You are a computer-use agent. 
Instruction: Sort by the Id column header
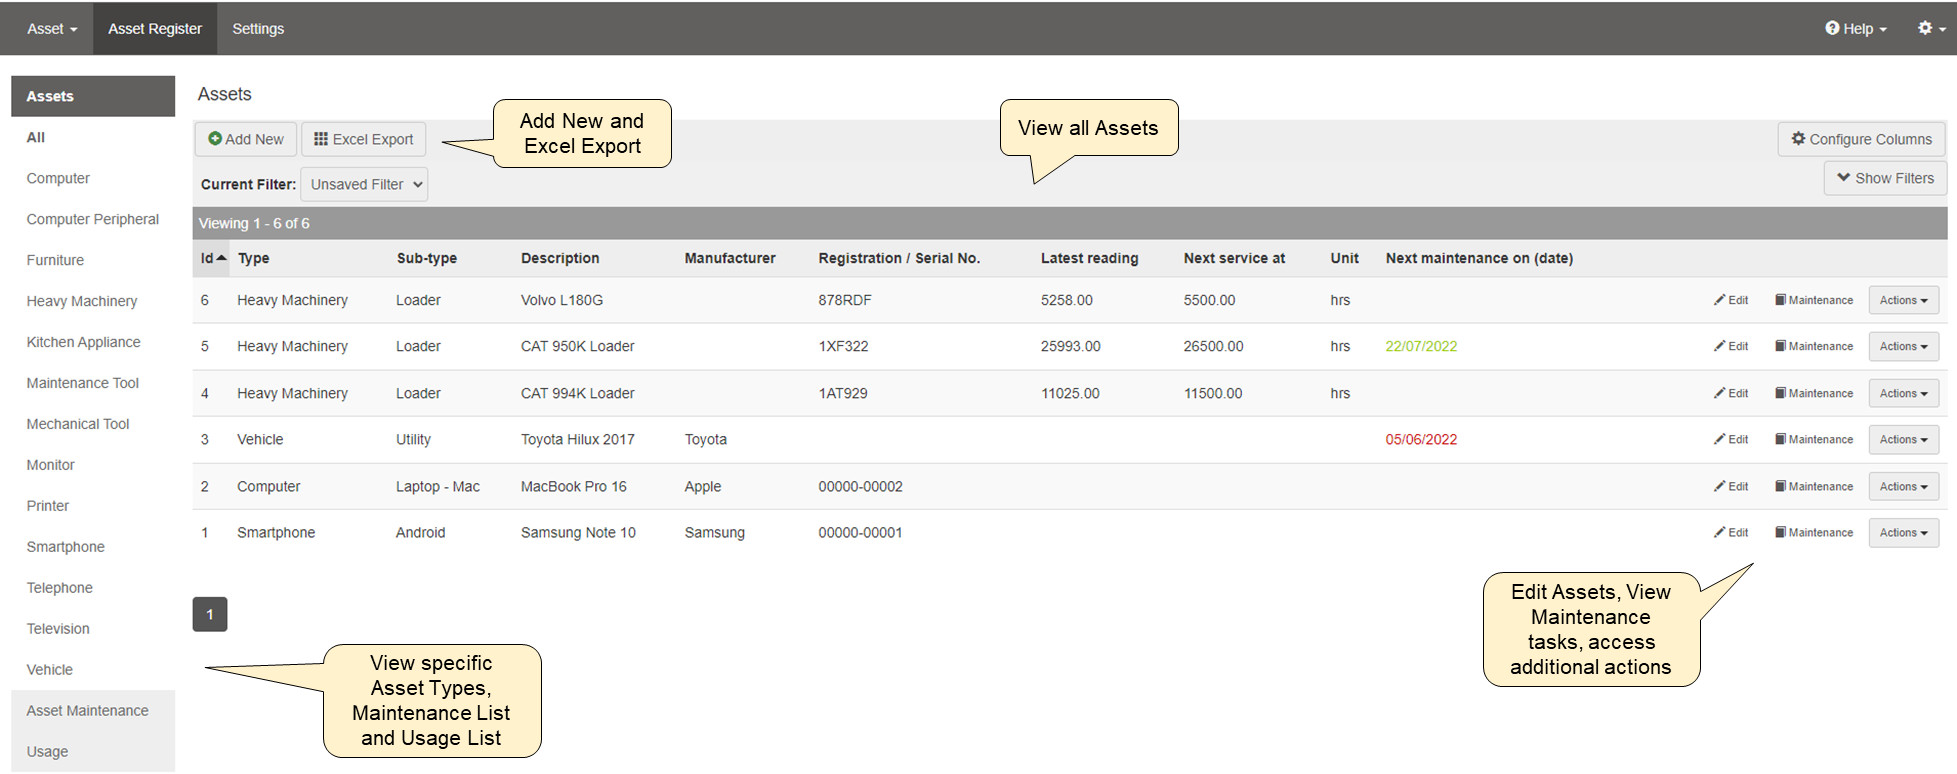point(208,258)
